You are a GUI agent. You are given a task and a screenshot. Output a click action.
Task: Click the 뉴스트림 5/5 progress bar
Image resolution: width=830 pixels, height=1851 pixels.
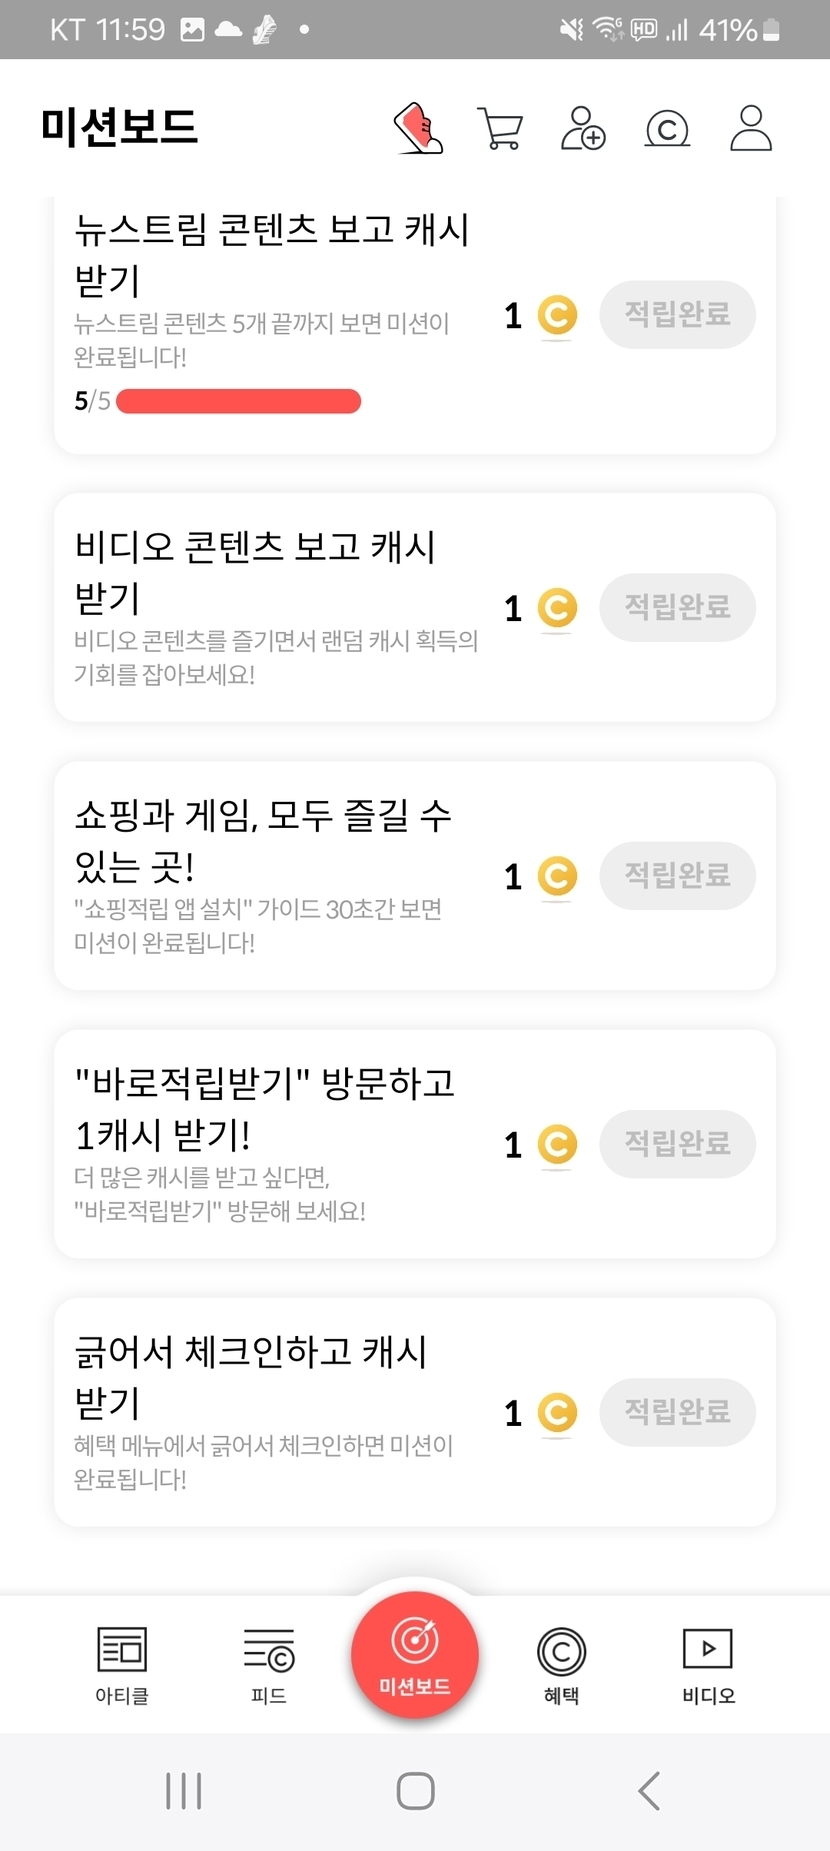[238, 401]
